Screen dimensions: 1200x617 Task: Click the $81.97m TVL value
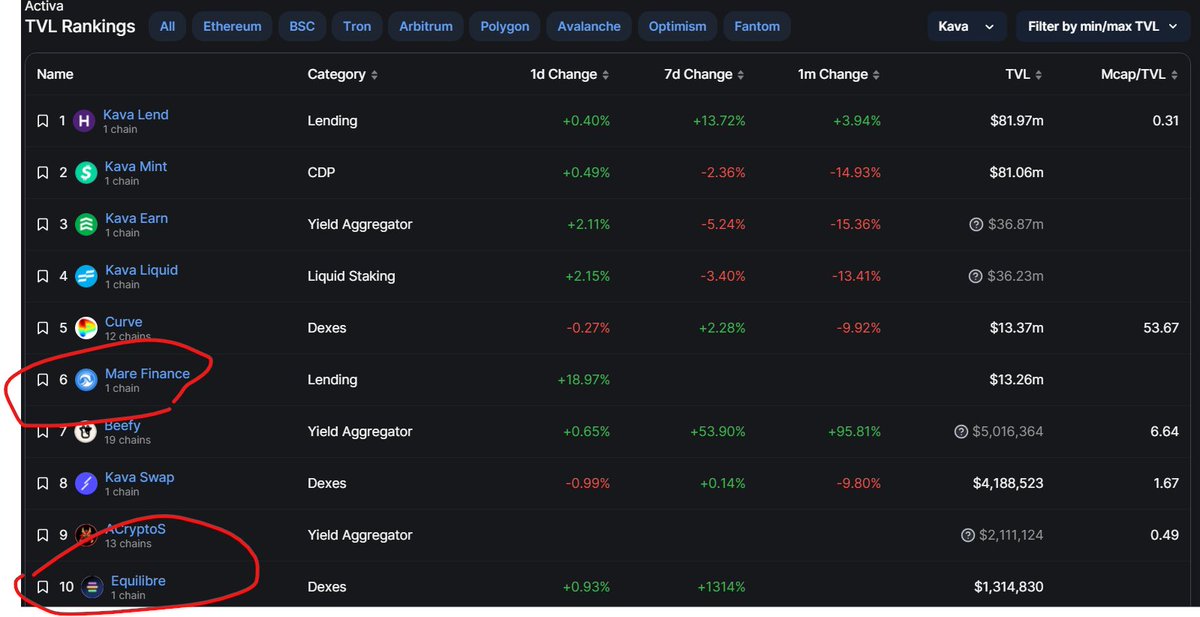pos(1015,121)
